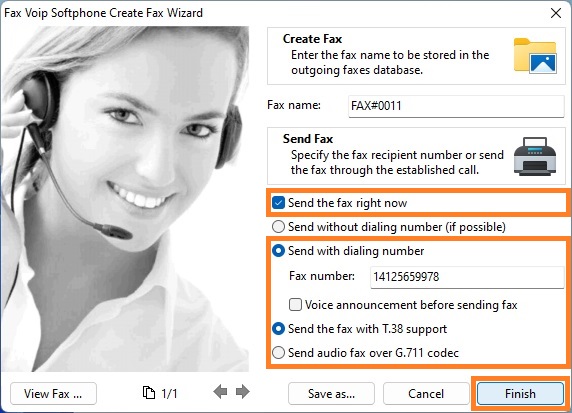This screenshot has width=572, height=413.
Task: Choose Send the fax with T.38 support
Action: tap(278, 329)
